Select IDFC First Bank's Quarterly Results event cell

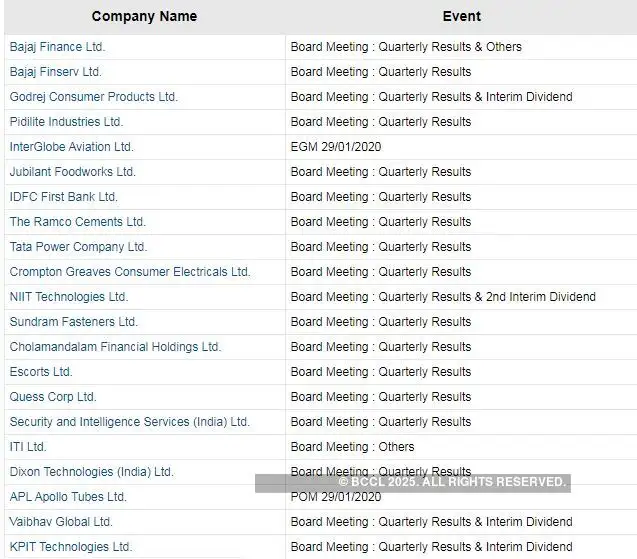[x=461, y=197]
